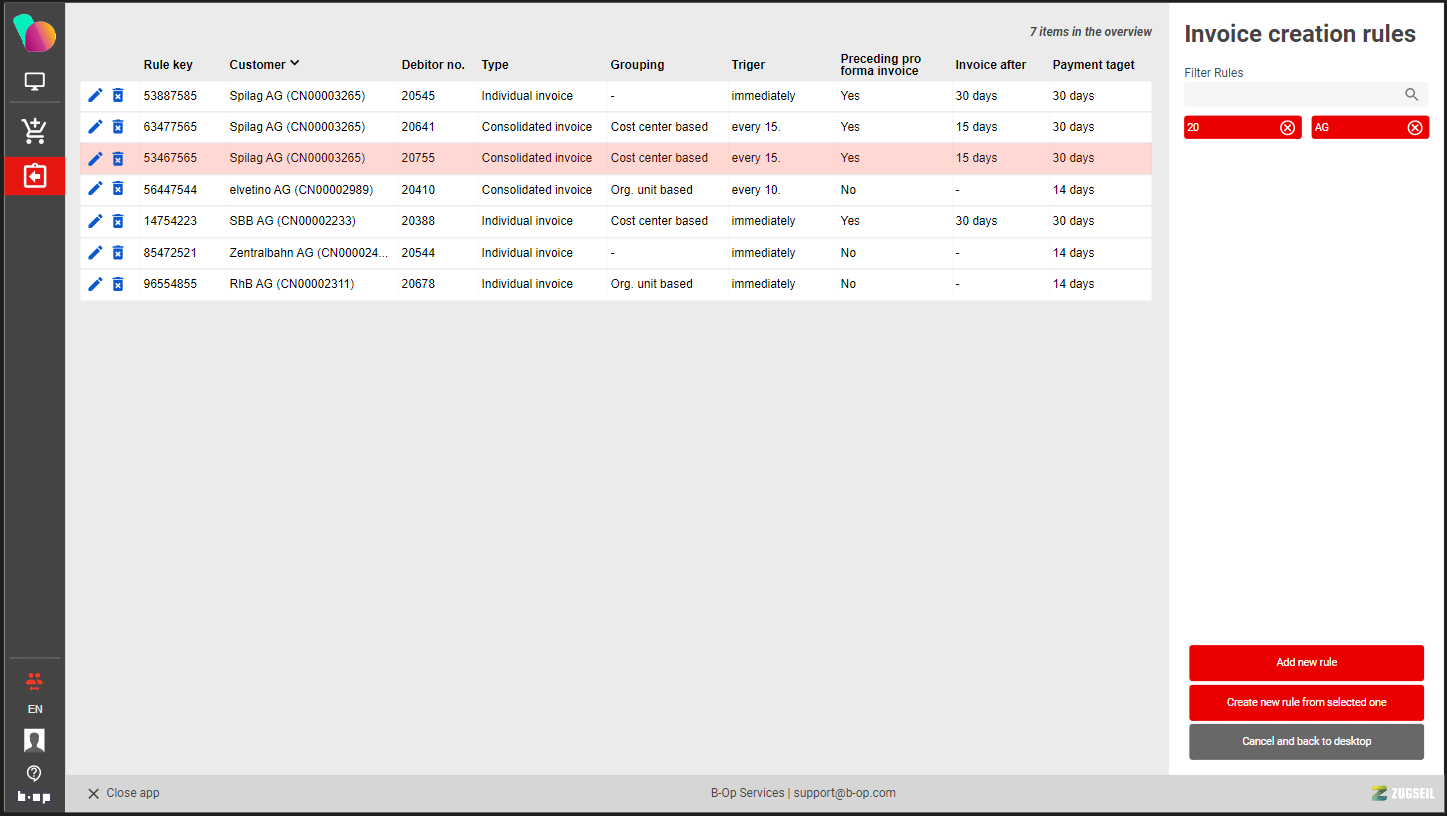Switch language via EN selector
Viewport: 1447px width, 816px height.
35,709
